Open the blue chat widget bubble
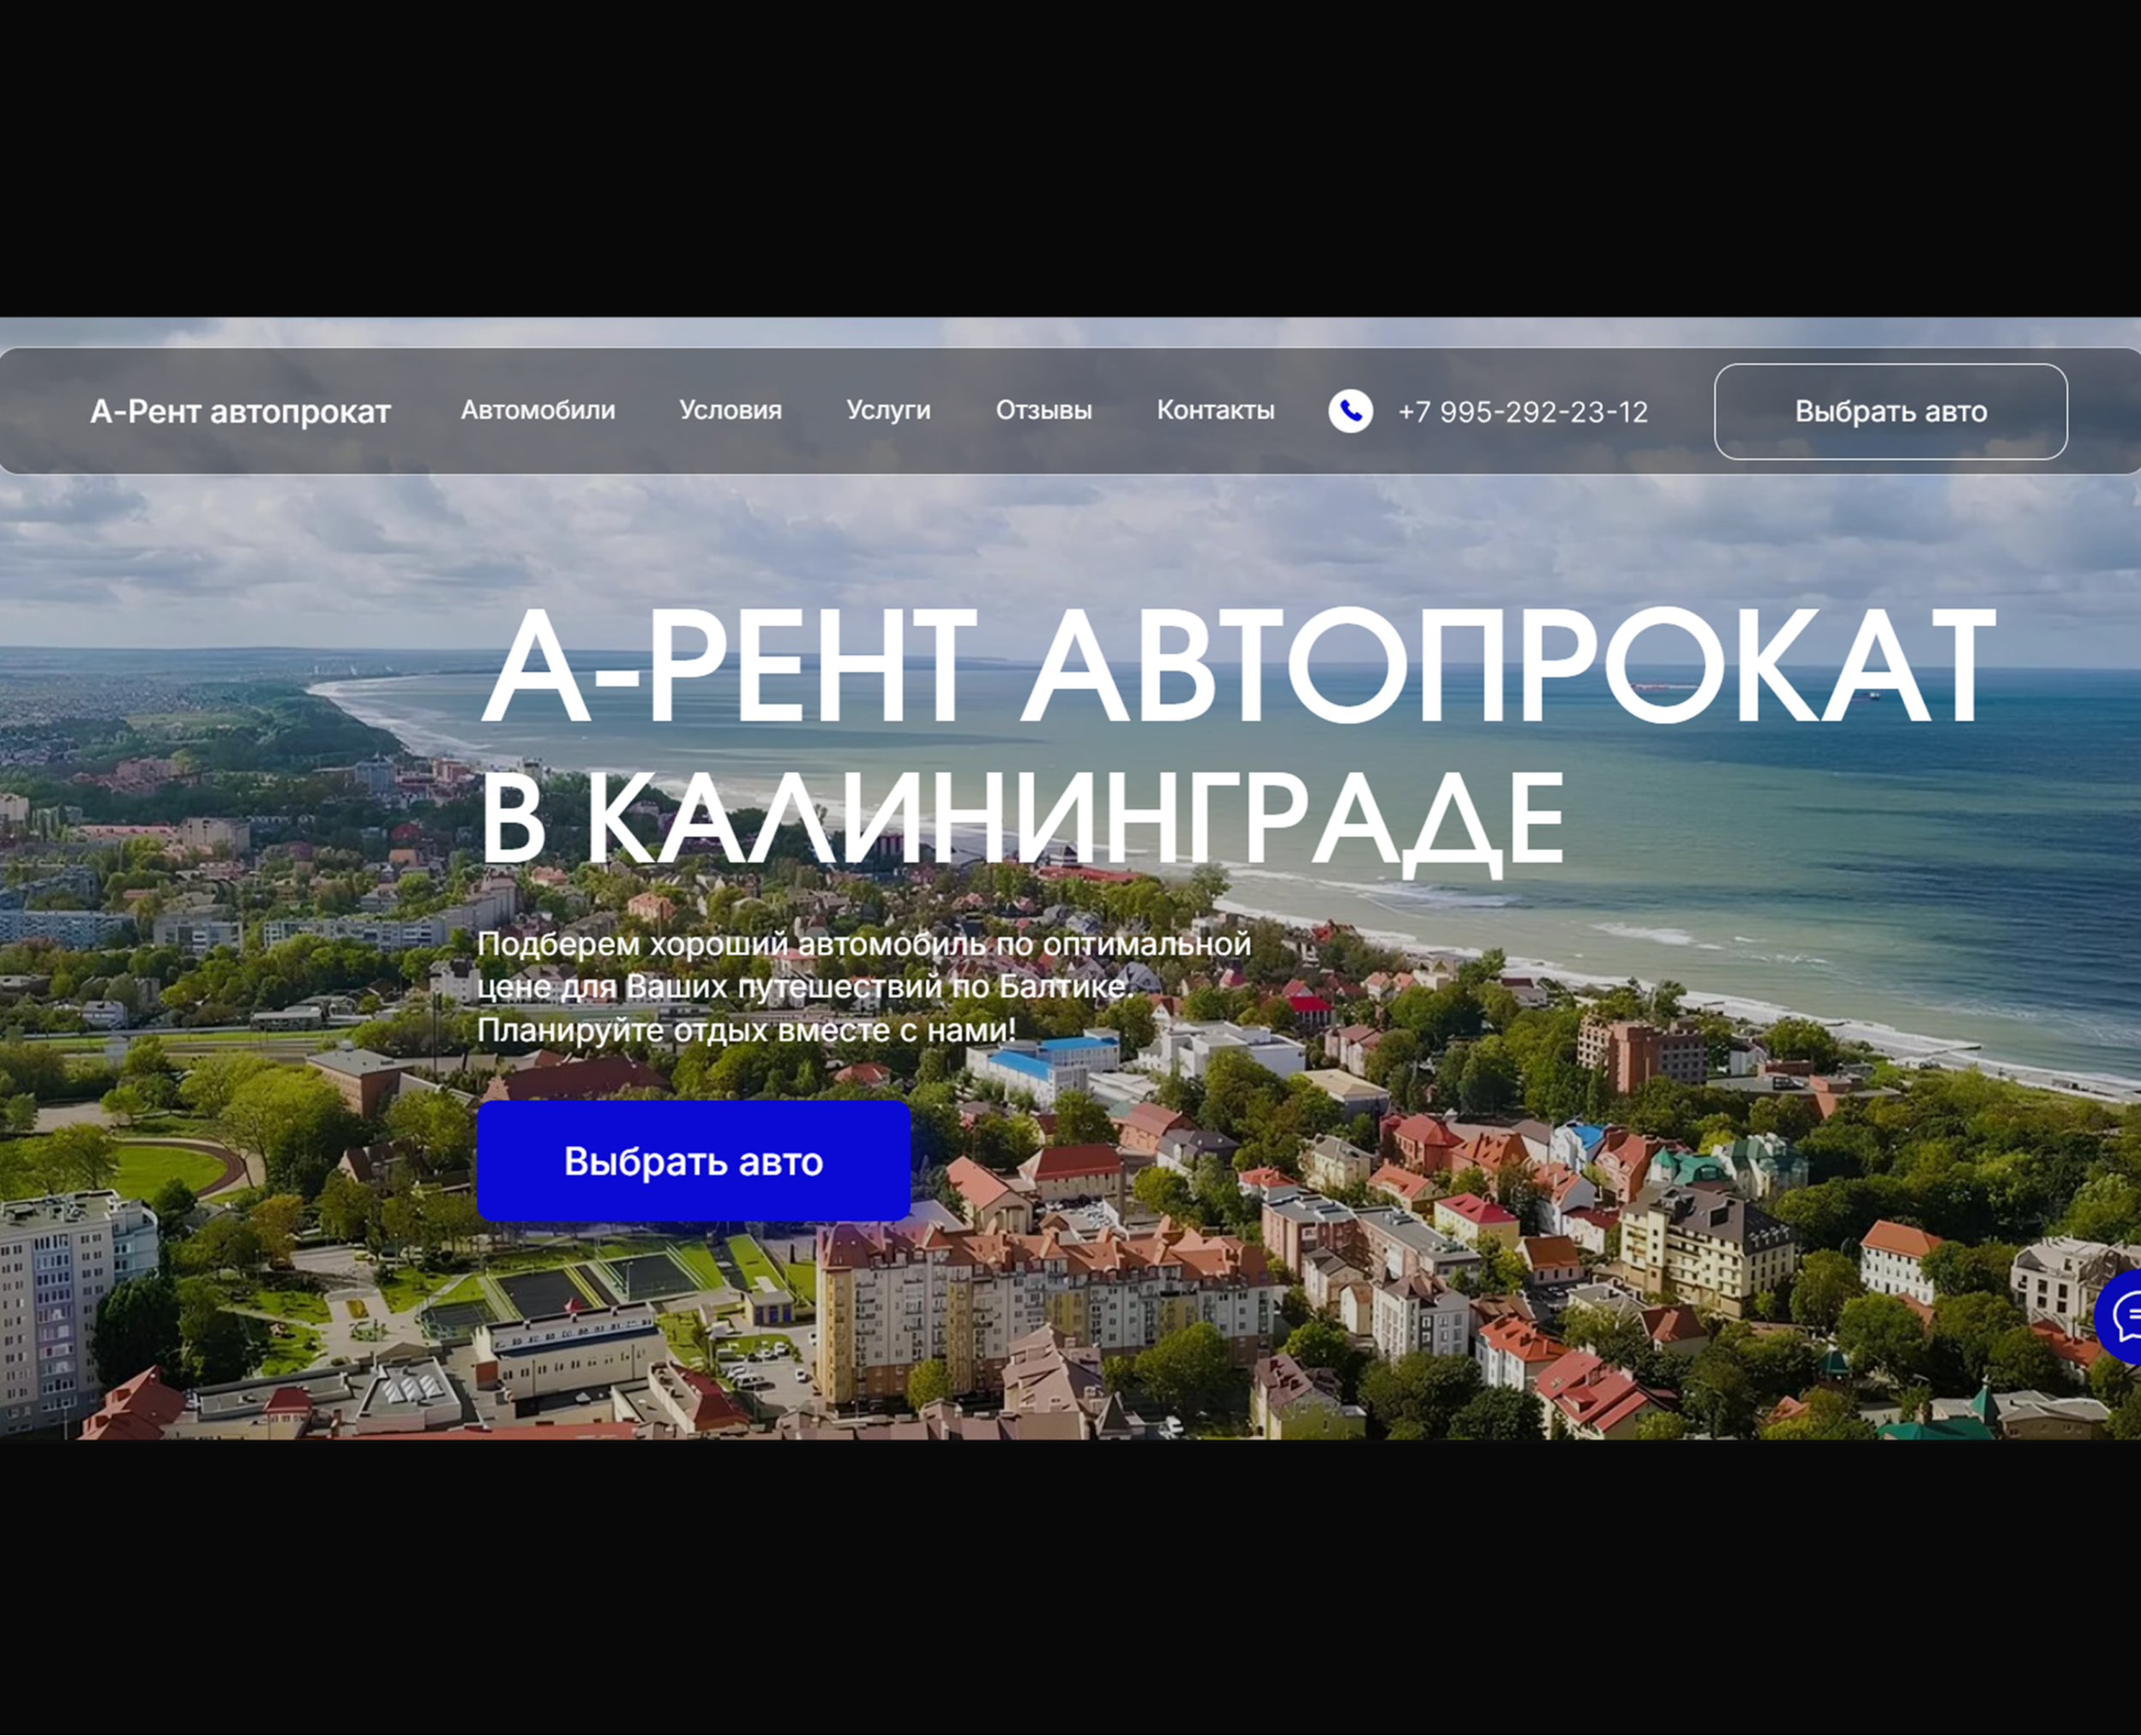This screenshot has height=1736, width=2141. tap(2123, 1316)
